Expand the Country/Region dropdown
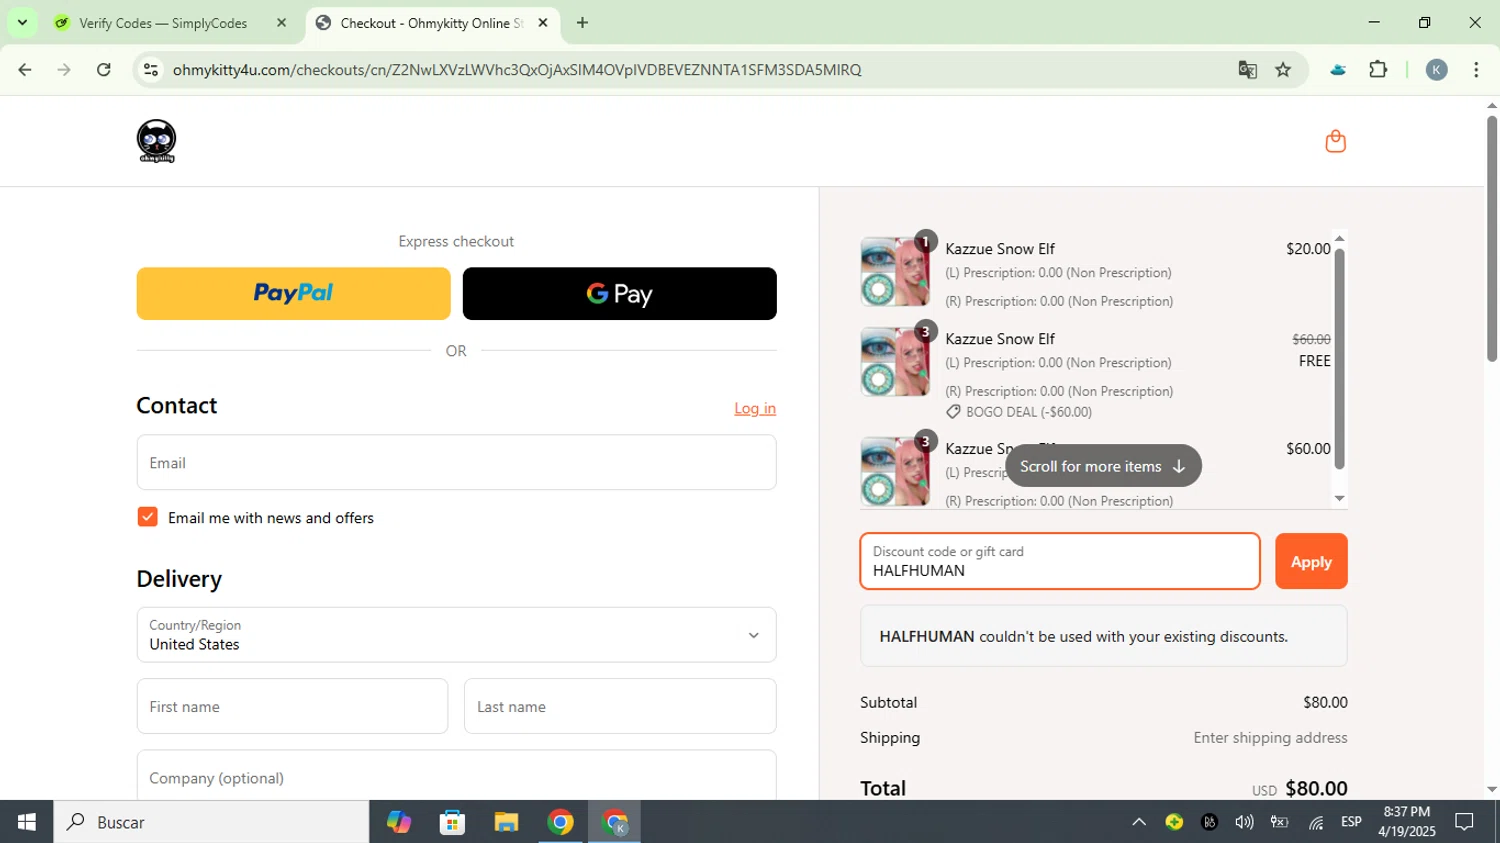The width and height of the screenshot is (1500, 843). (456, 635)
